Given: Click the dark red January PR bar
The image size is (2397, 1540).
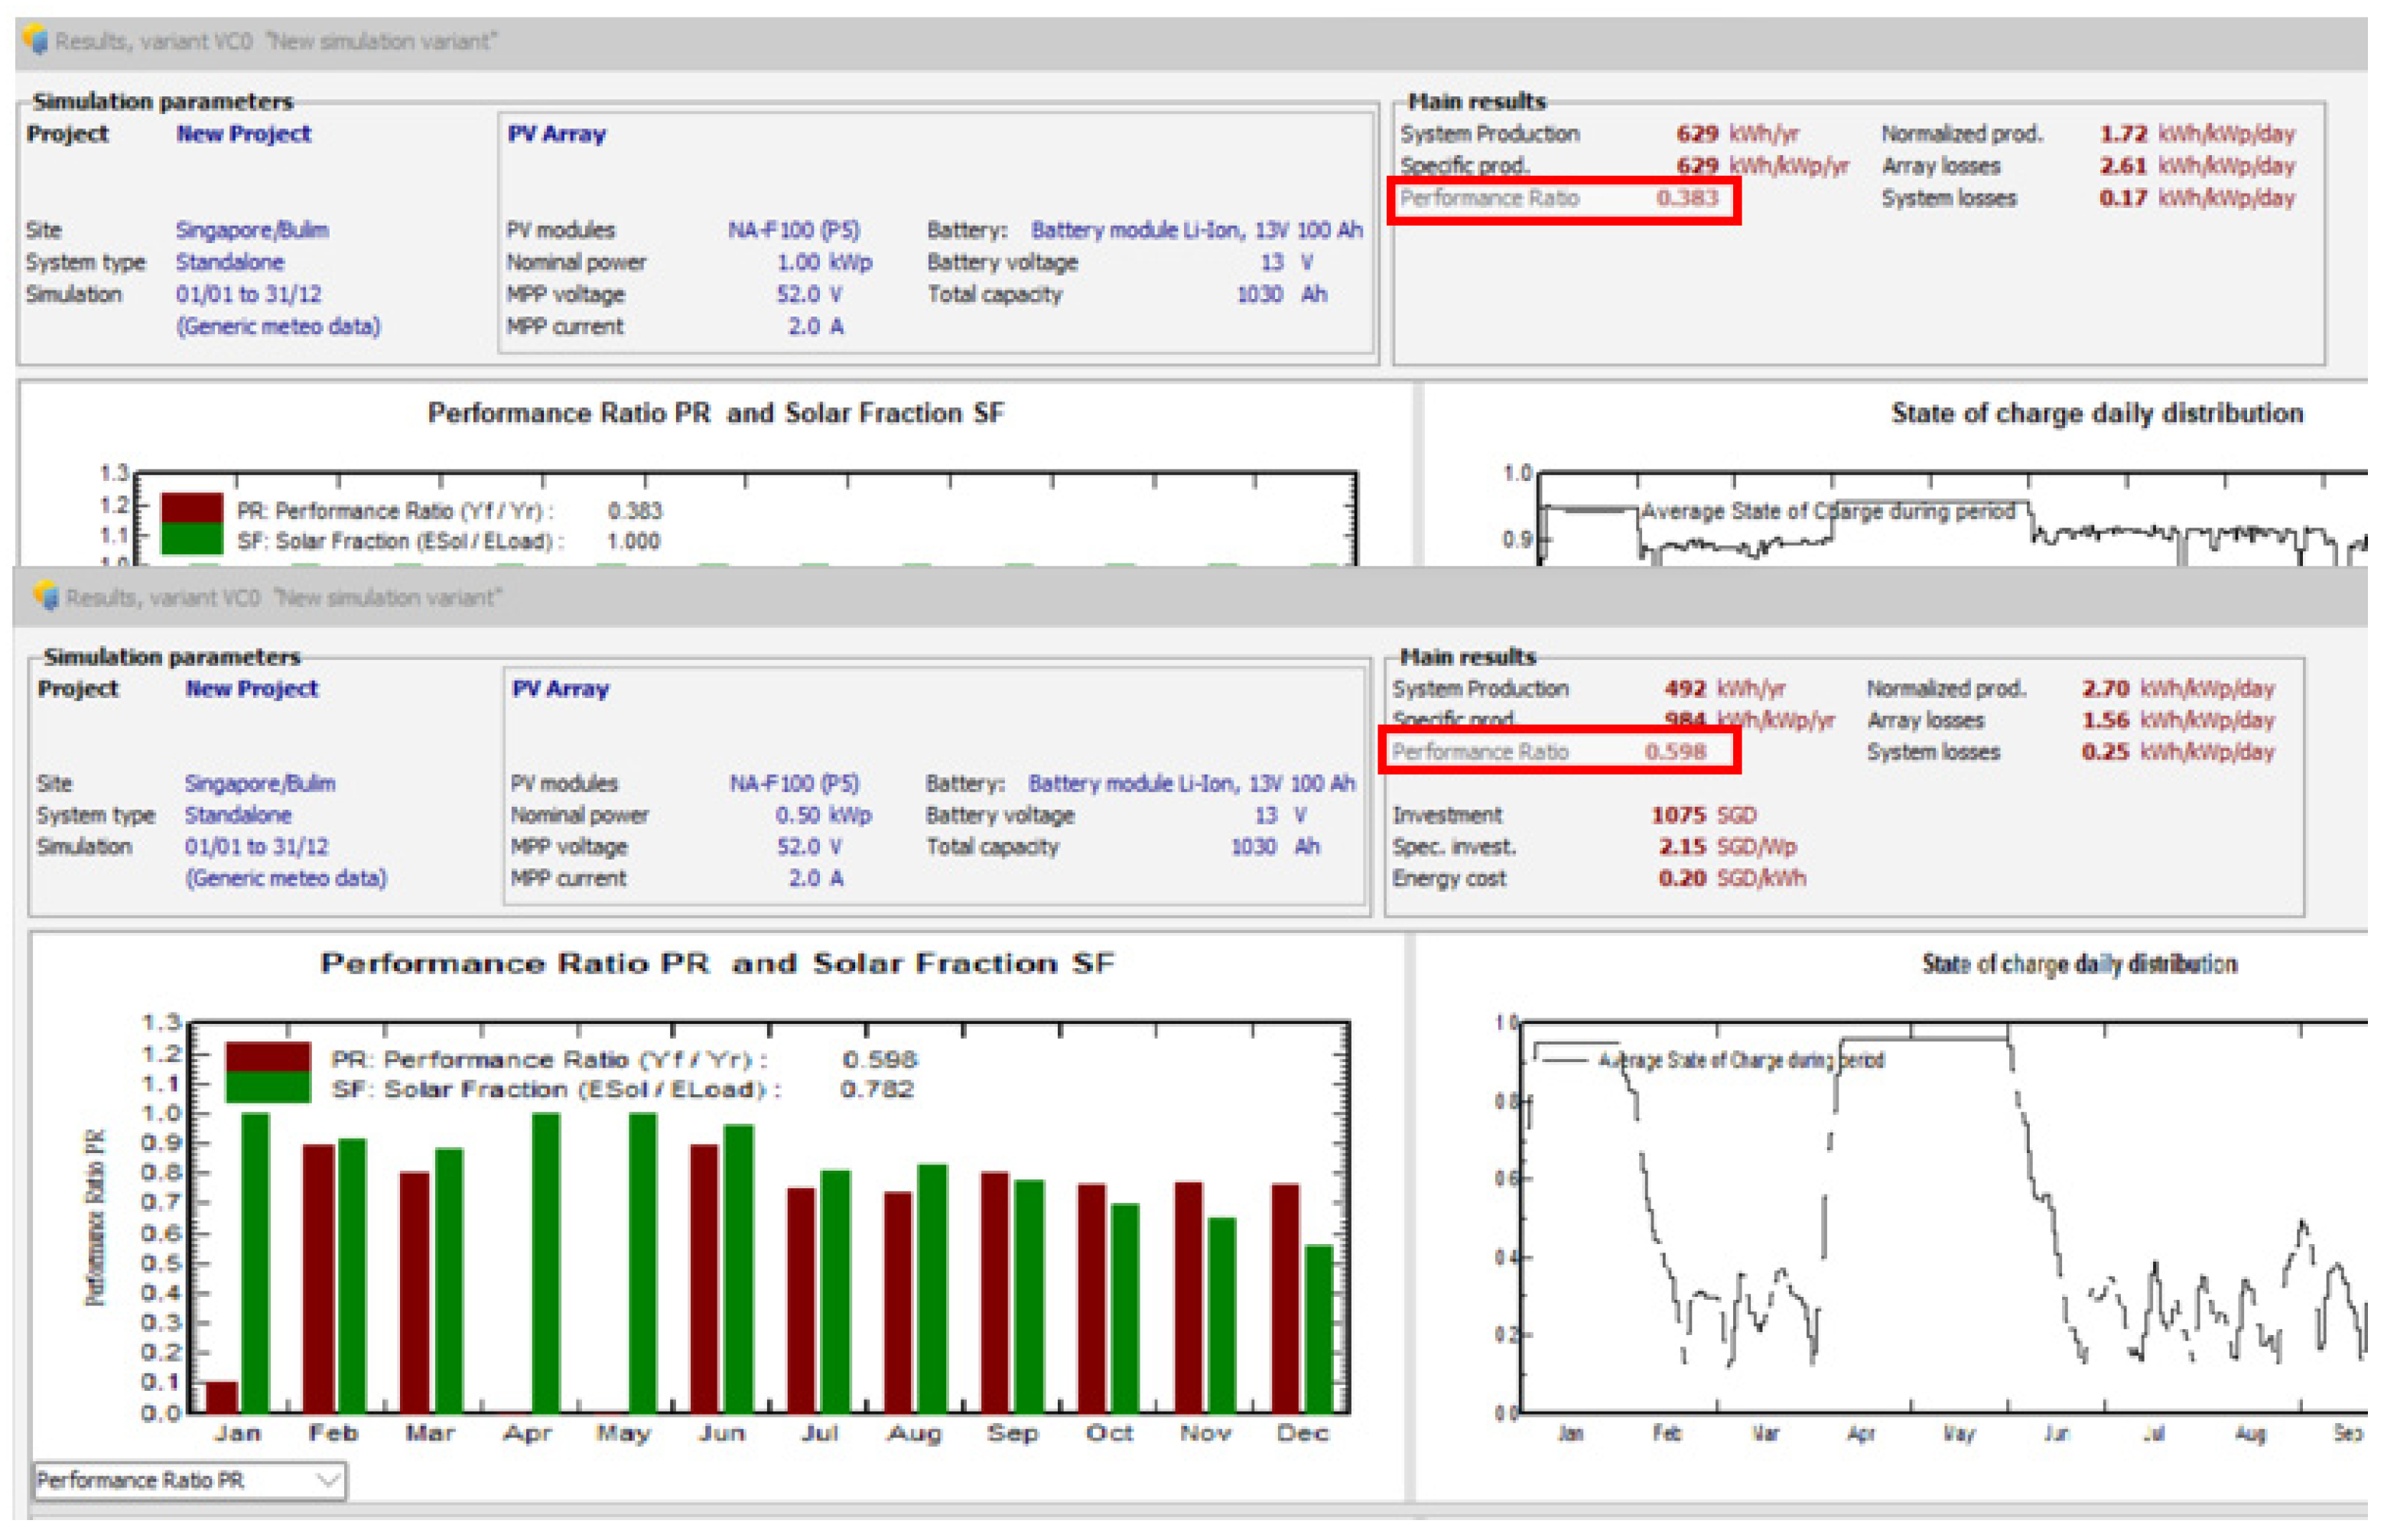Looking at the screenshot, I should coord(222,1396).
